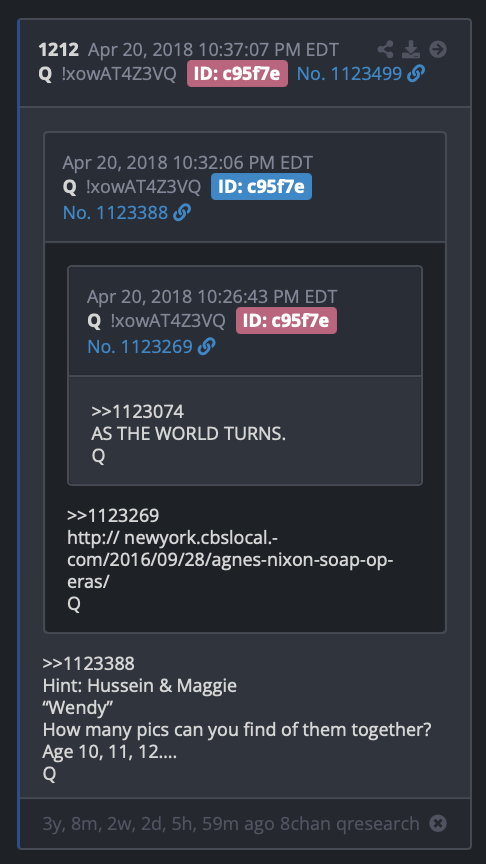Viewport: 486px width, 864px height.
Task: Open post link No. 1123499
Action: [349, 74]
